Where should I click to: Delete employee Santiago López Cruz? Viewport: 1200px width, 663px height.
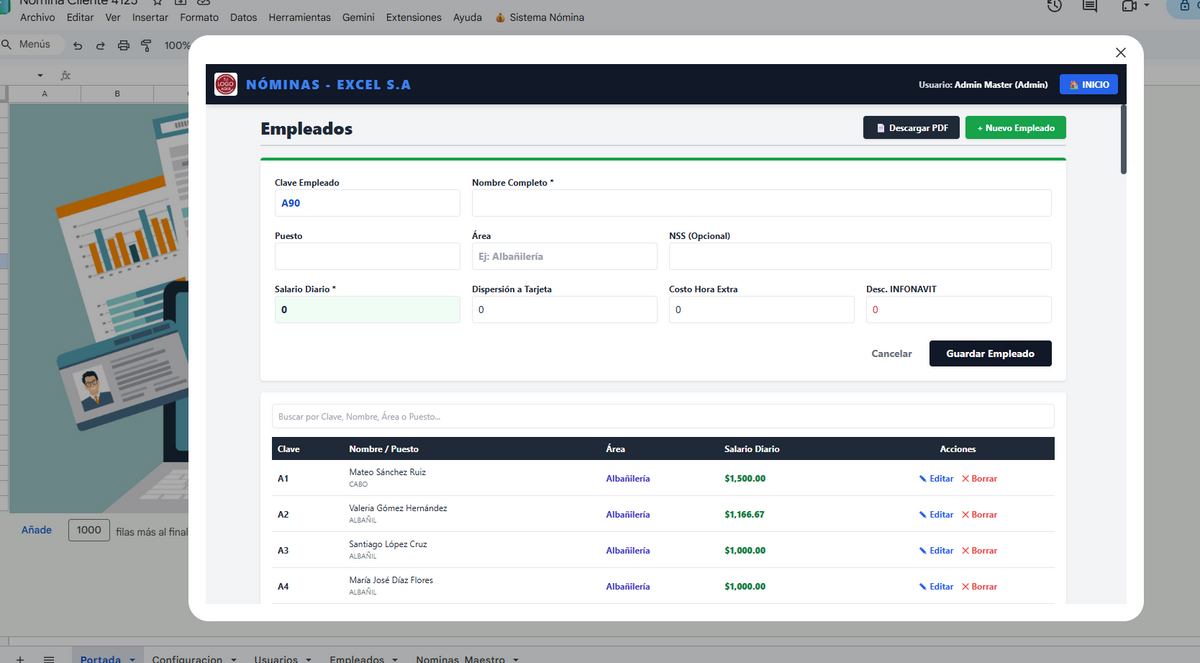tap(979, 551)
